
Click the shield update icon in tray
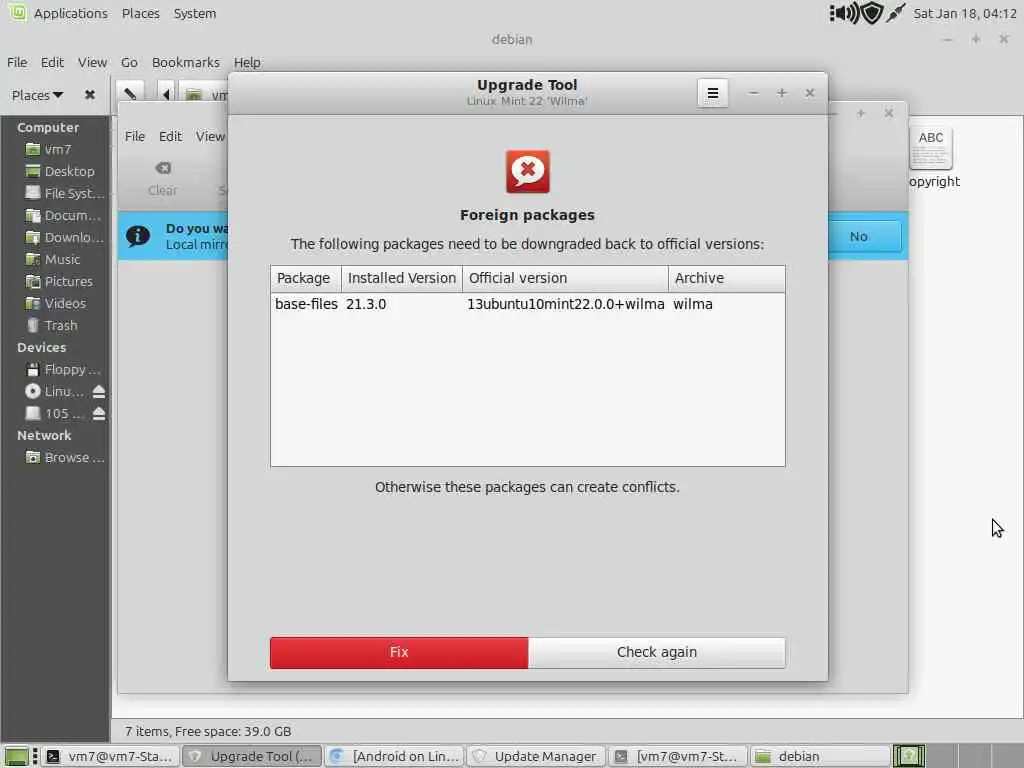pyautogui.click(x=872, y=13)
